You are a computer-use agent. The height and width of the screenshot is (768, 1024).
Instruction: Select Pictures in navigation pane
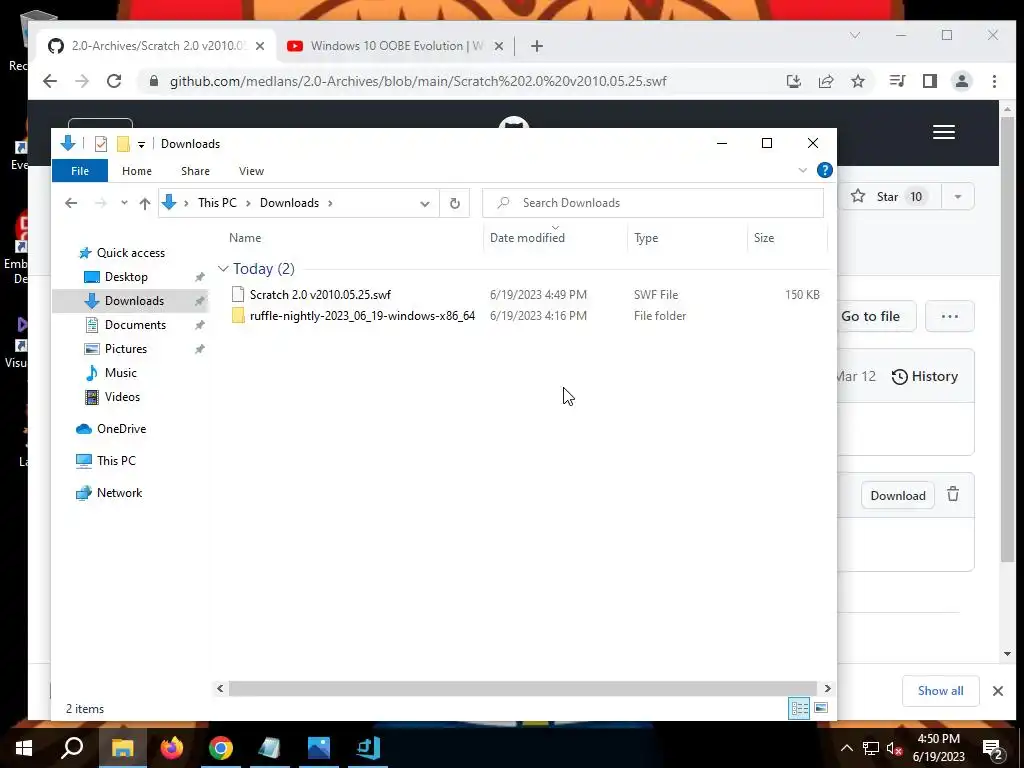click(125, 349)
